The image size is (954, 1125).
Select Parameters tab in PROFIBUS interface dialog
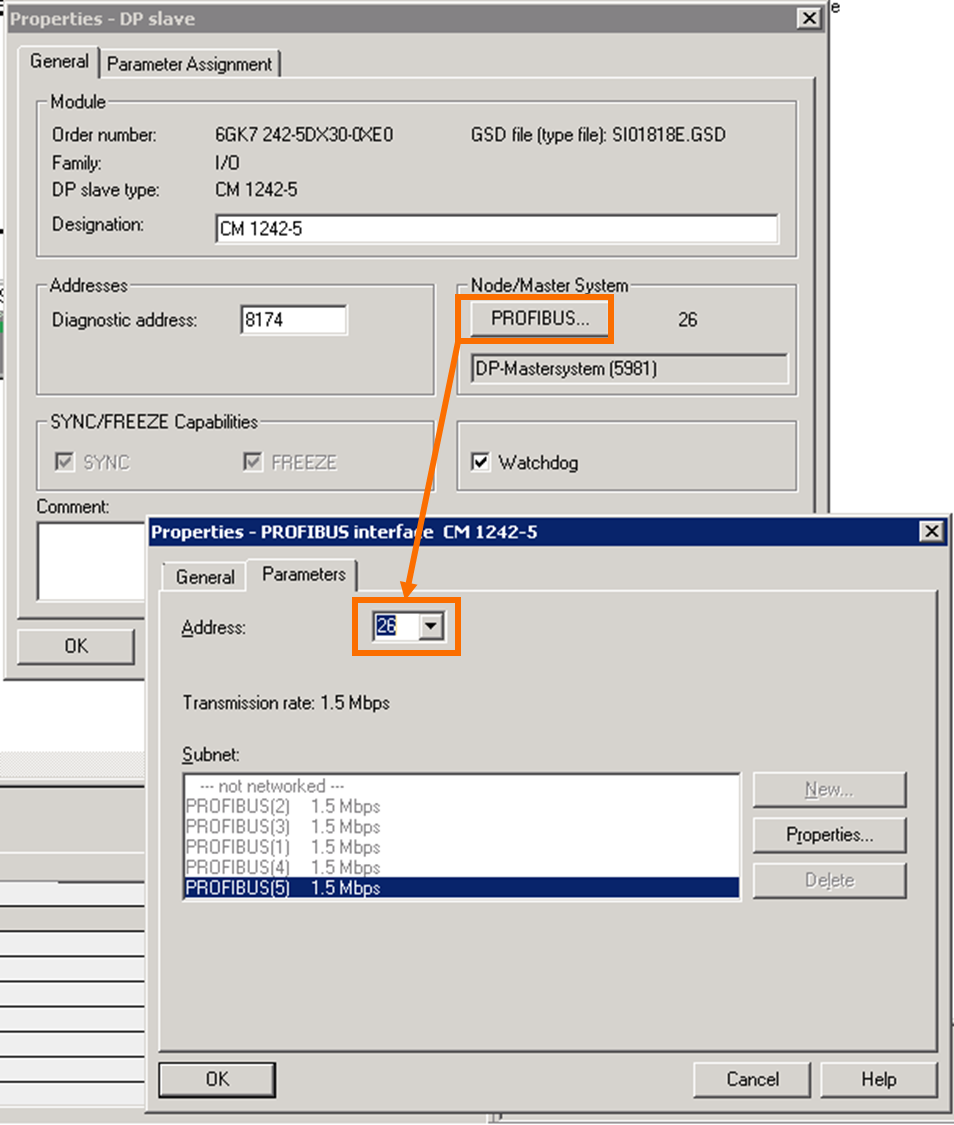pyautogui.click(x=303, y=574)
